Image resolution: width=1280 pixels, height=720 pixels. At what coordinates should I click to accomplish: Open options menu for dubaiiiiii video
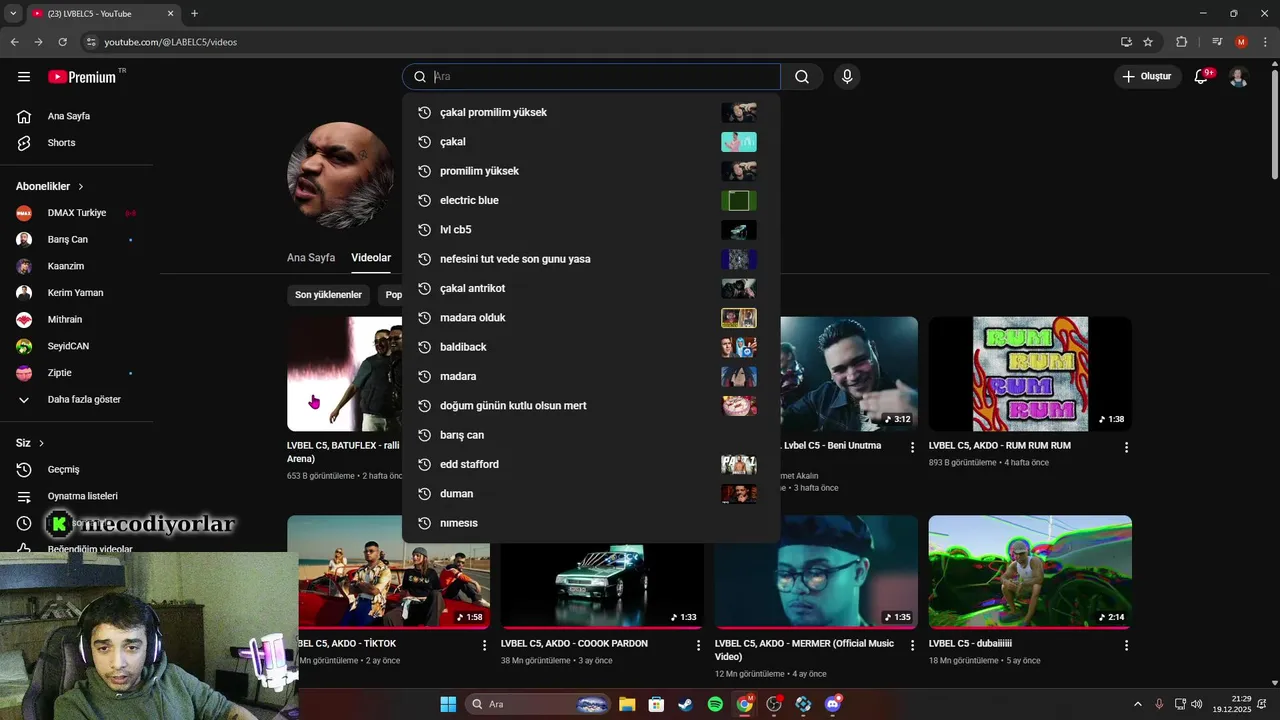1126,645
